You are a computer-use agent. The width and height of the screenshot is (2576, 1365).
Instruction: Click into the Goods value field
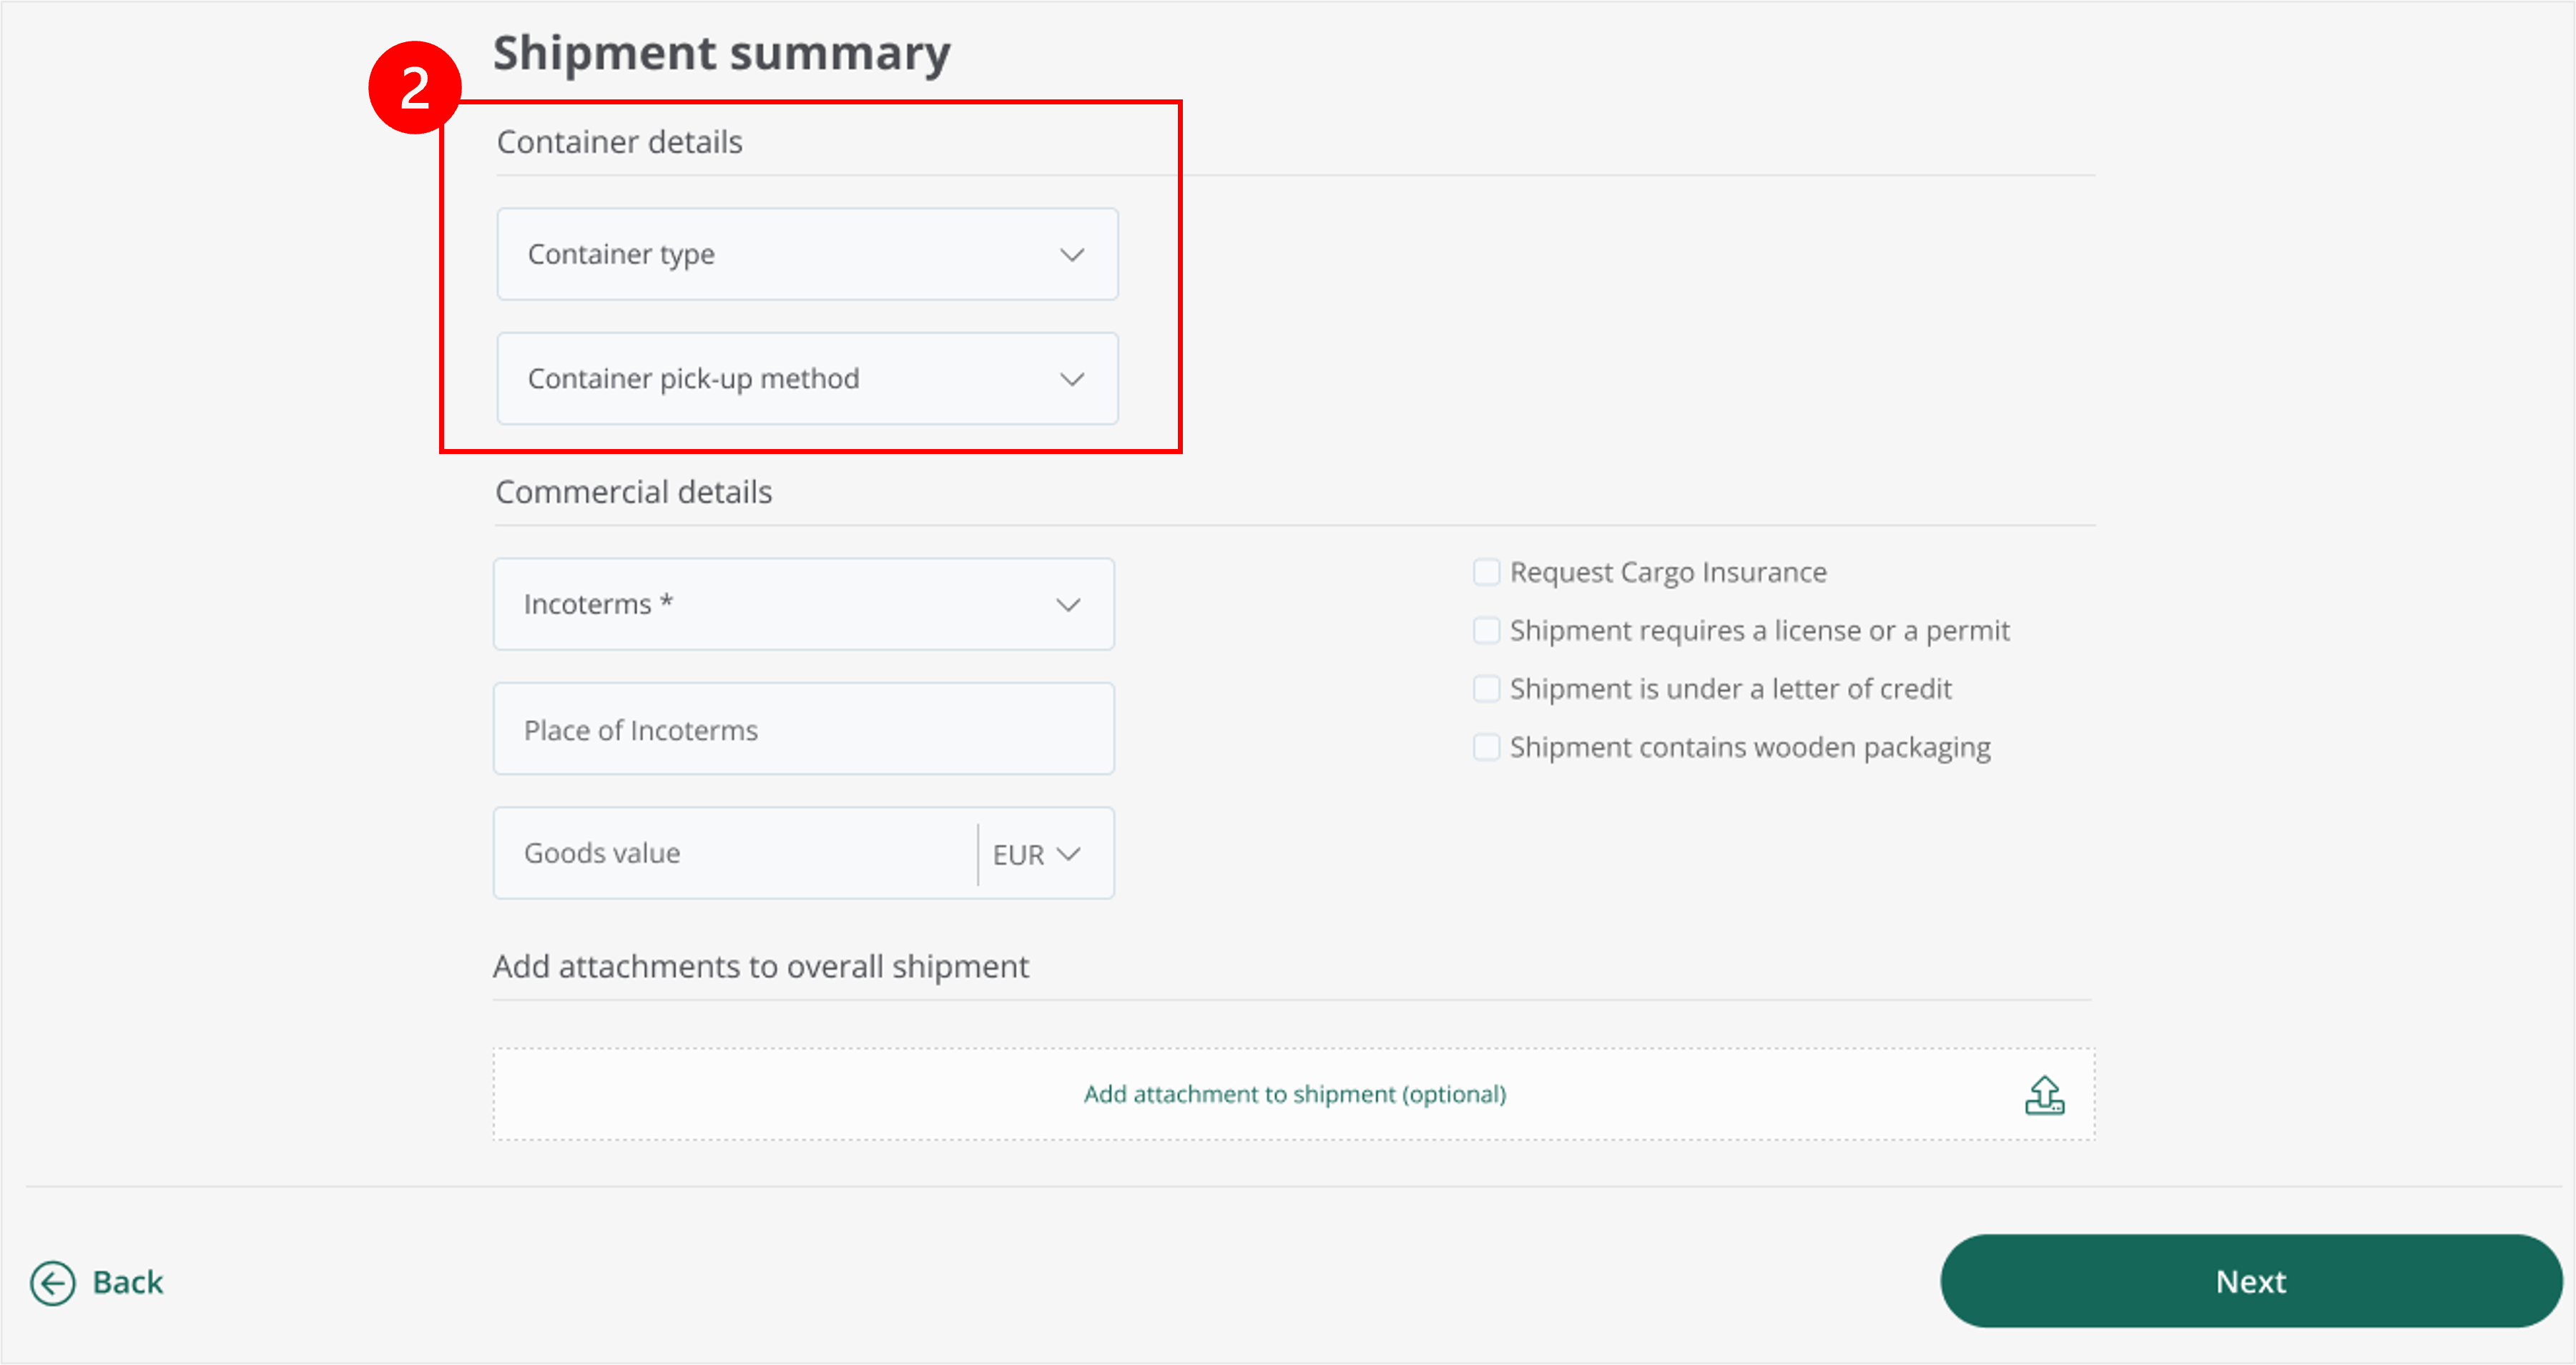(735, 853)
